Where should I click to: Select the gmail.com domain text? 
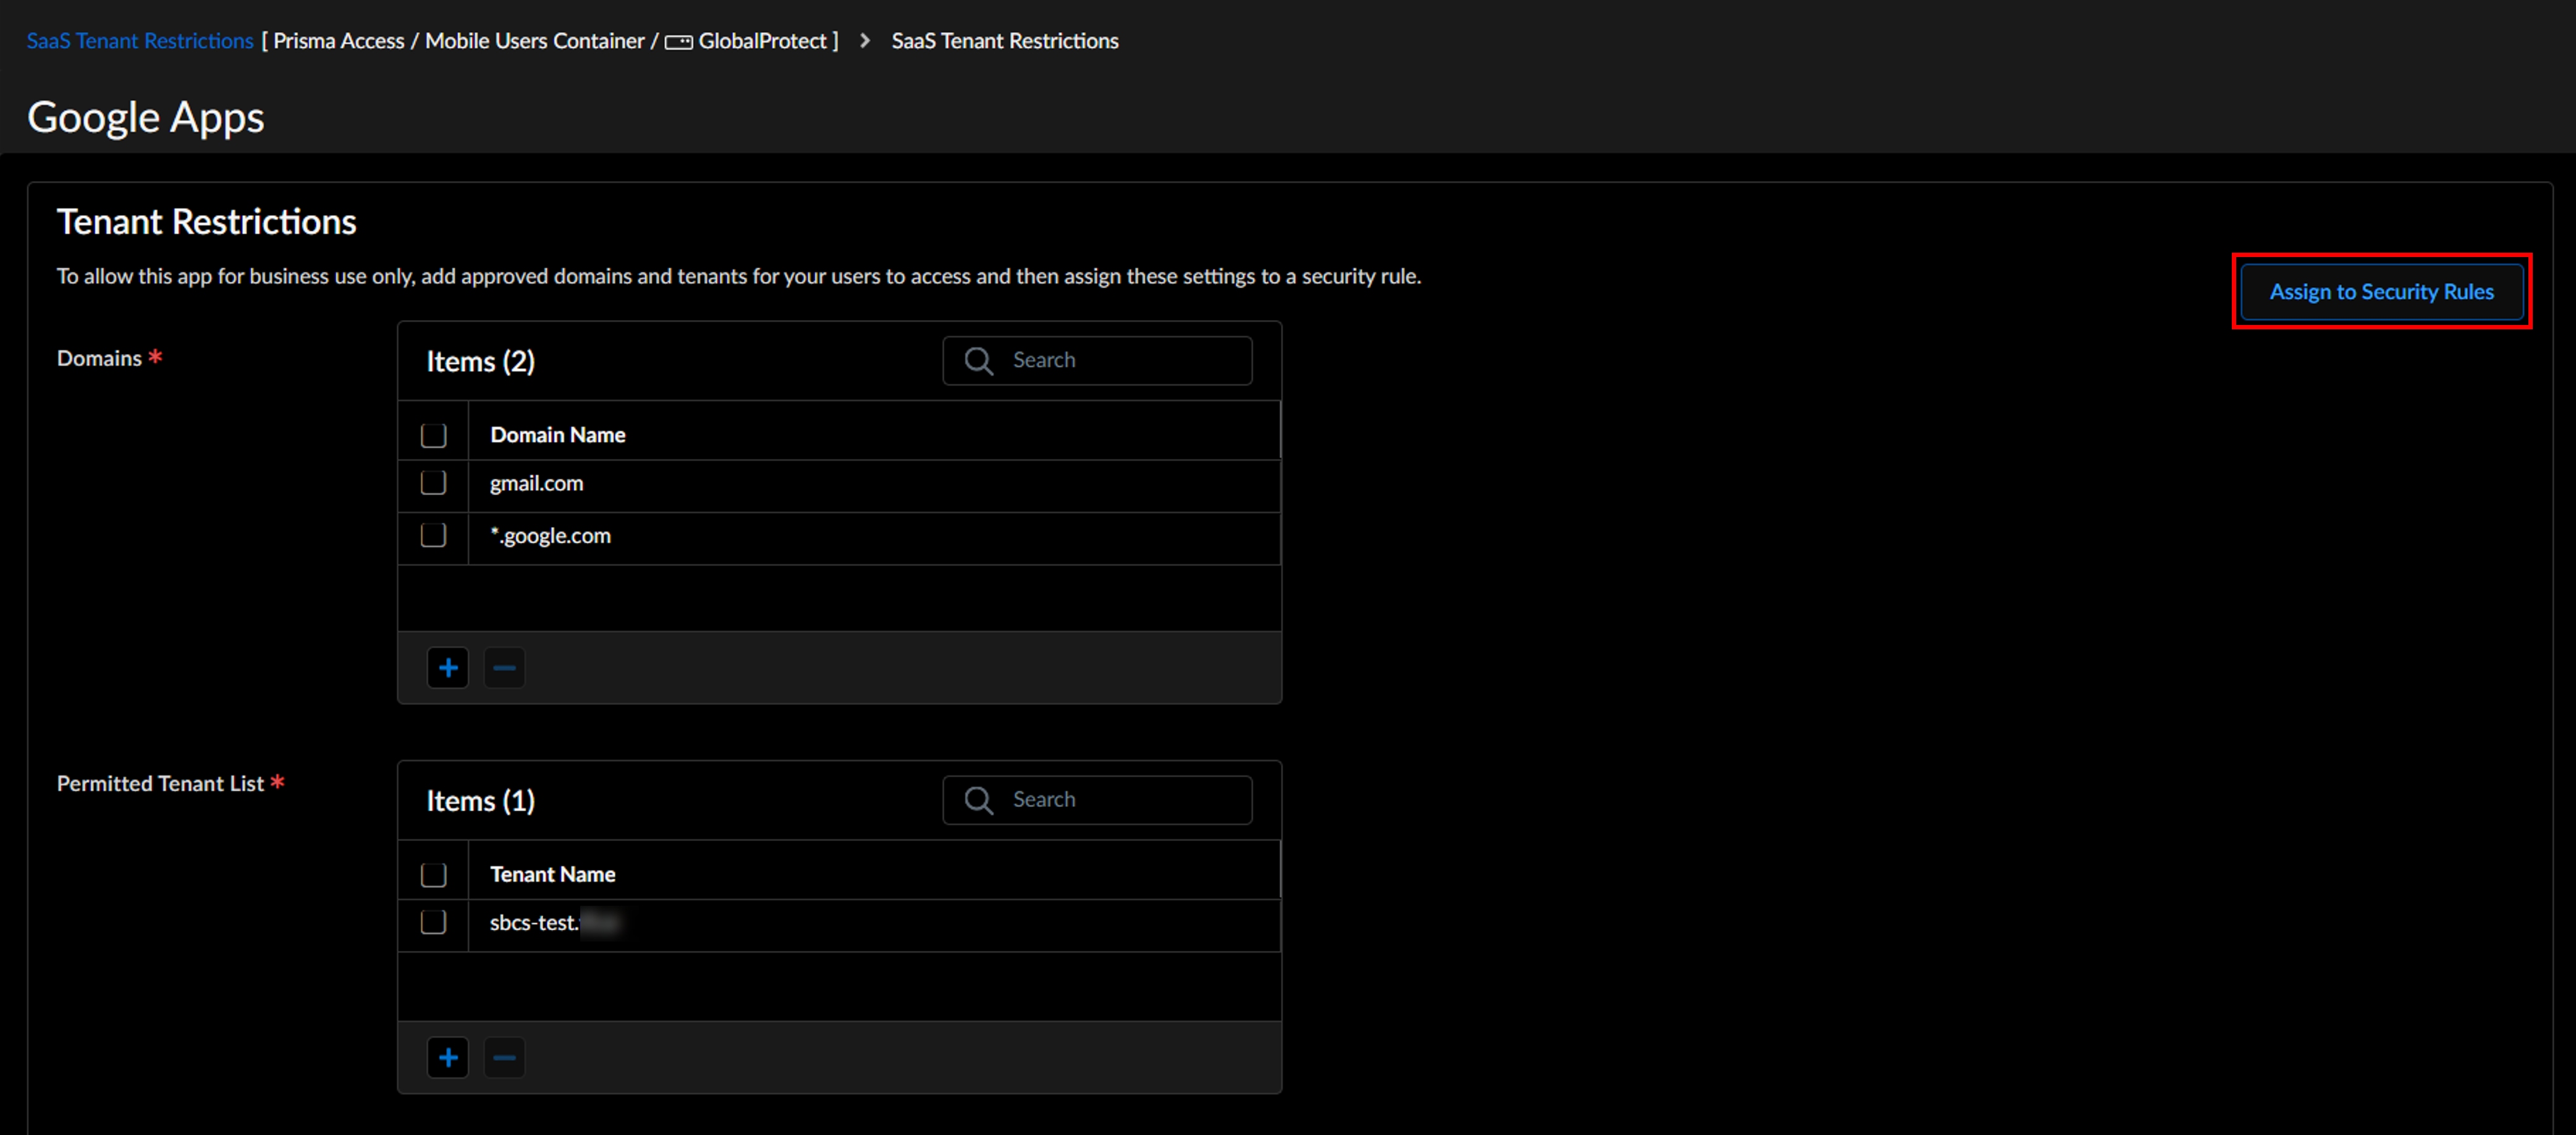[536, 483]
